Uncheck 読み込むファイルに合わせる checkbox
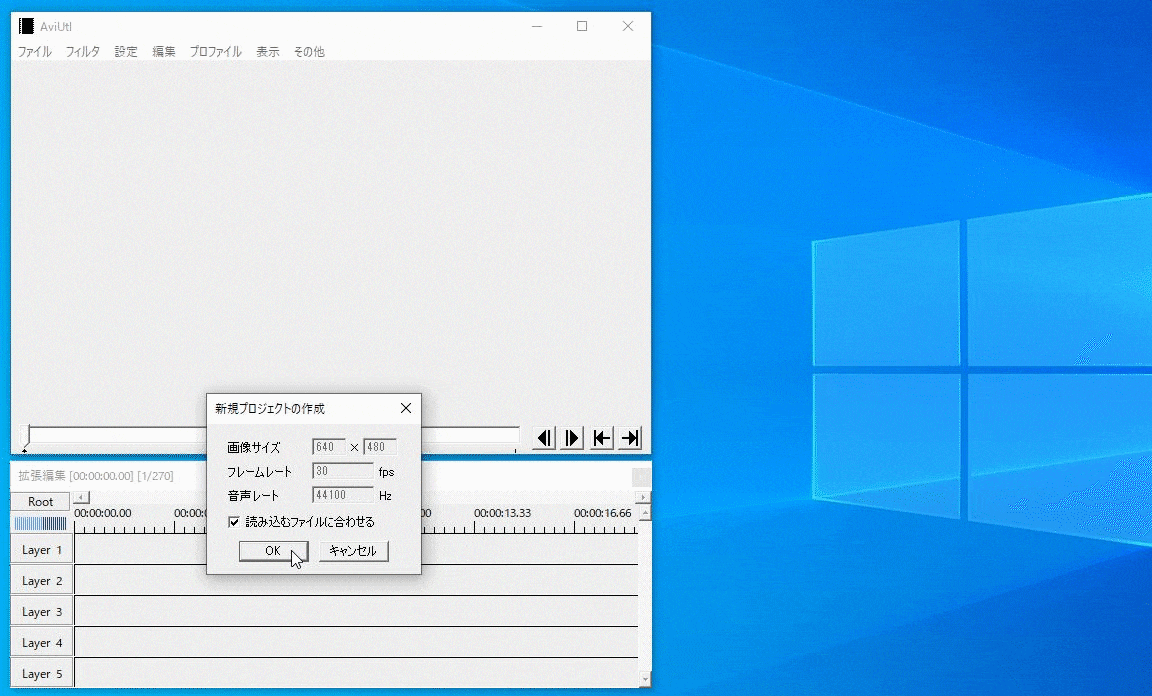 (234, 522)
